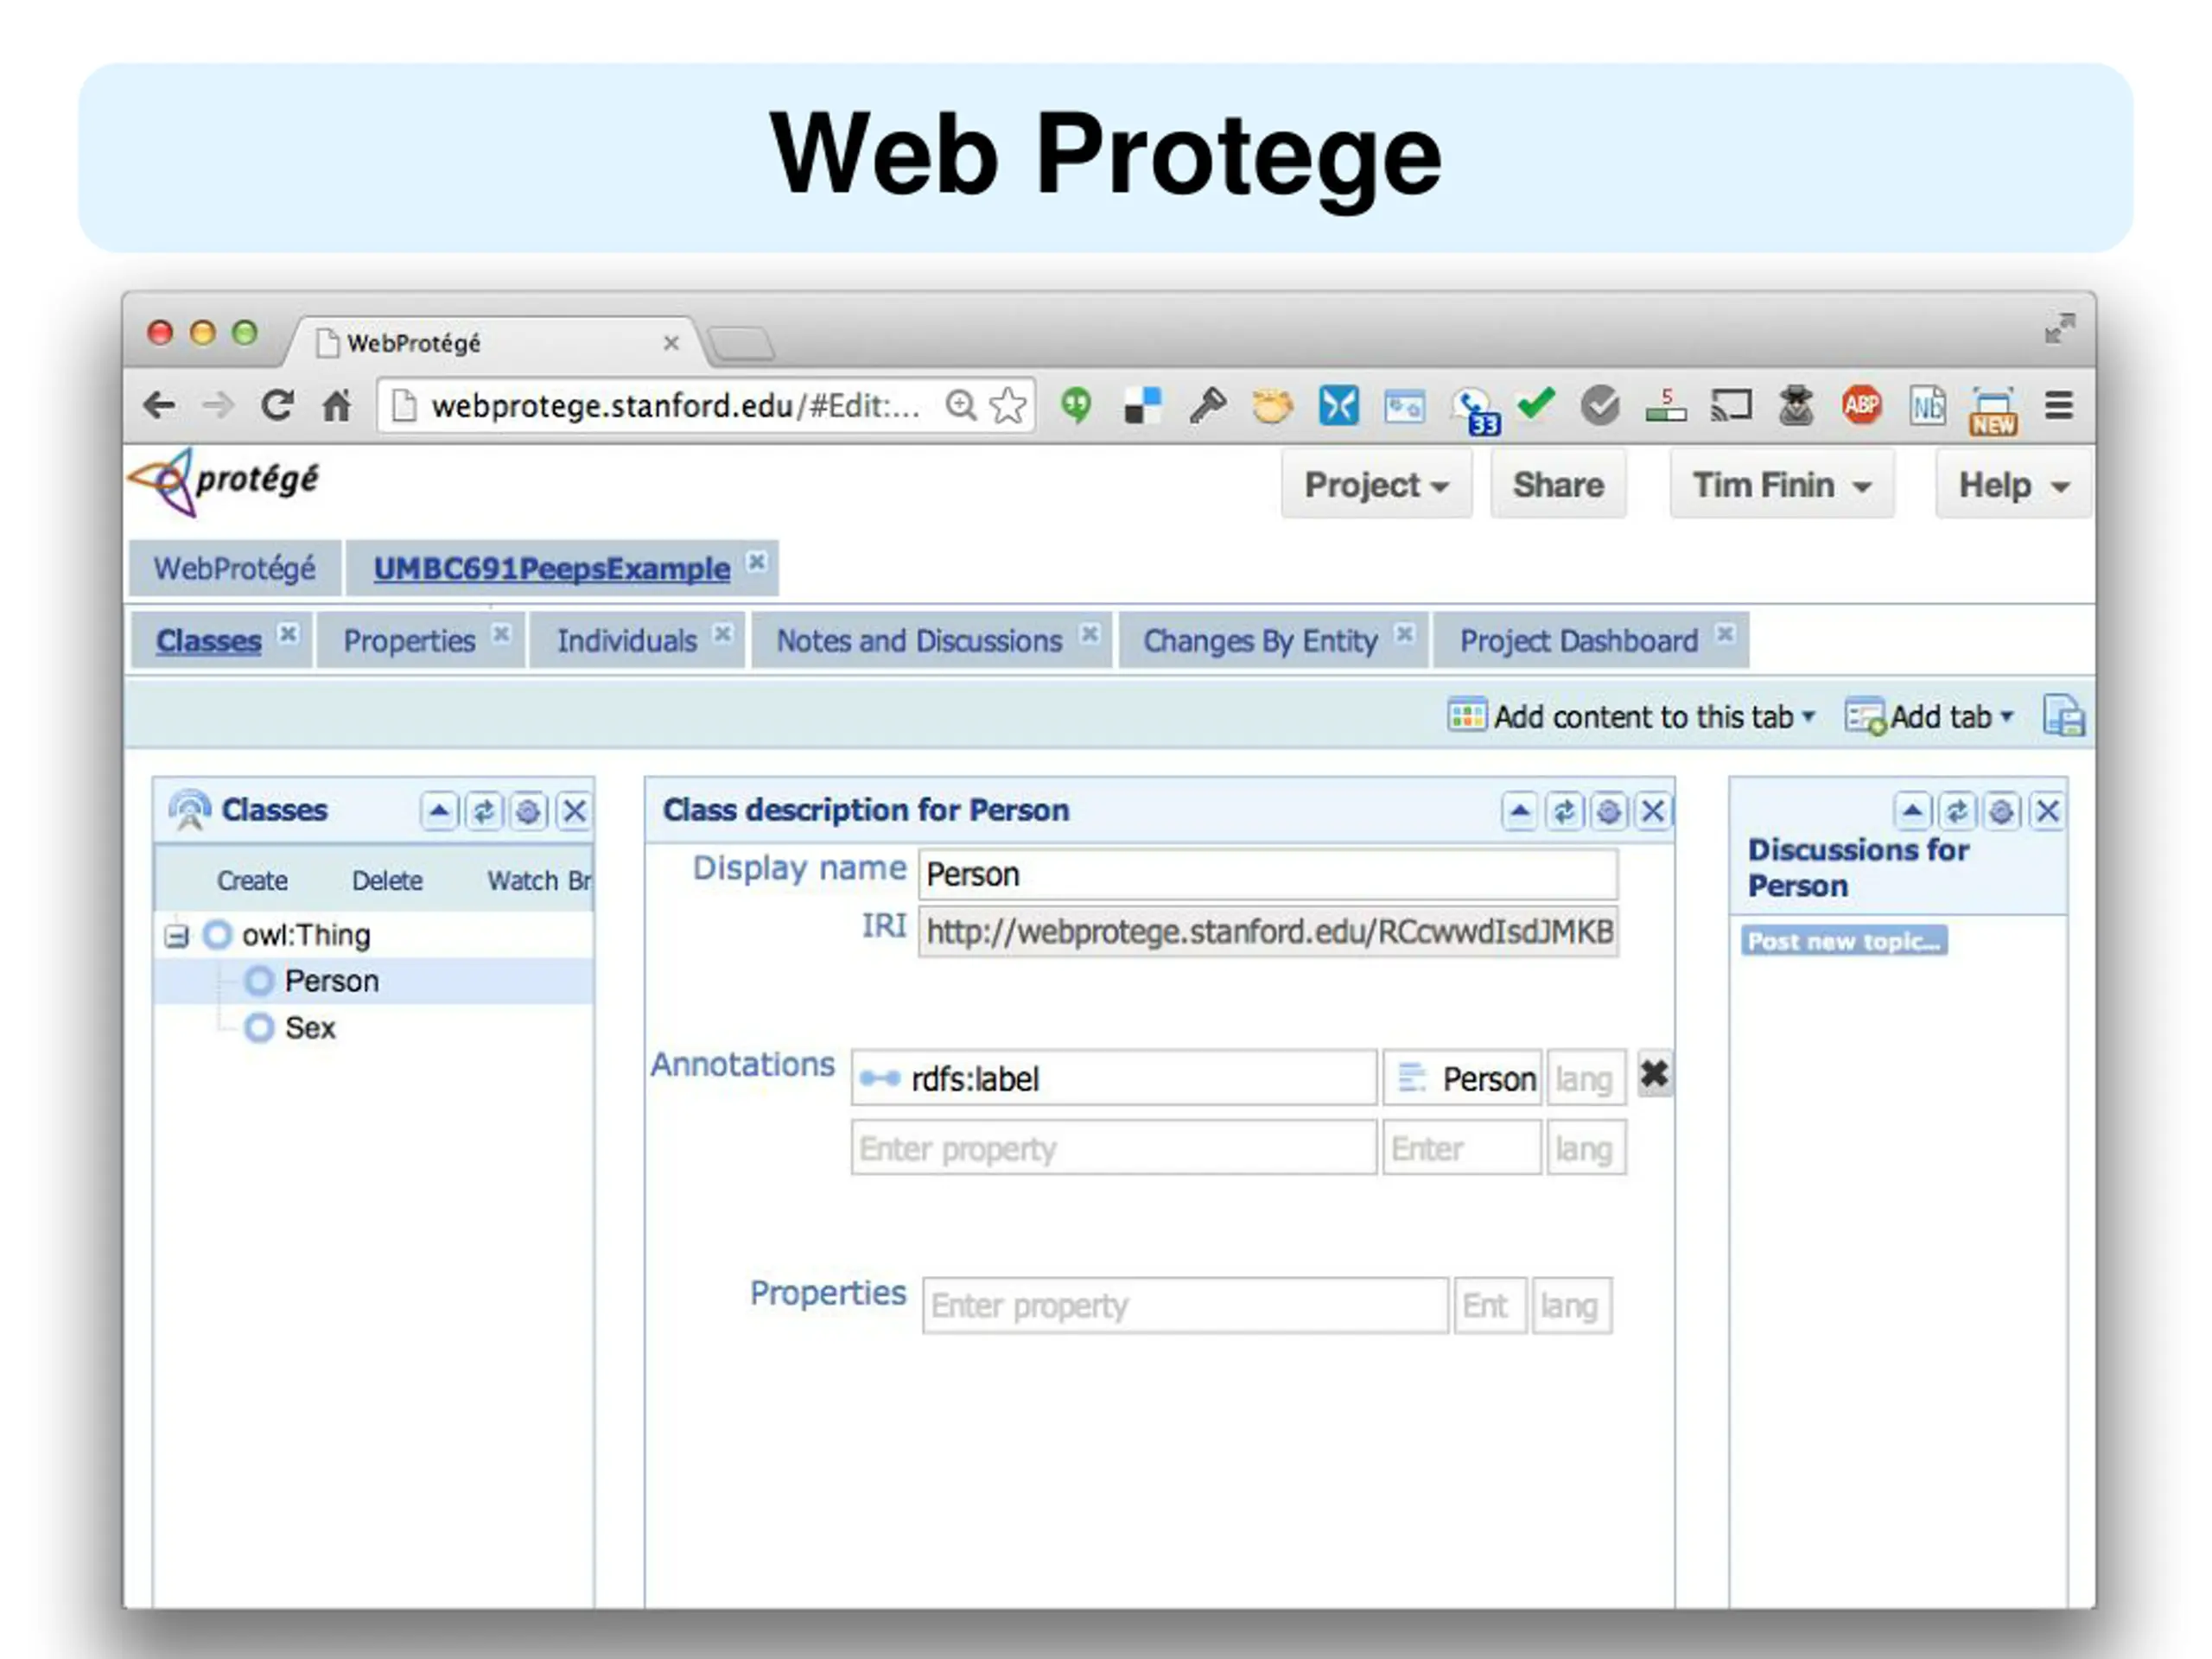Click the zoom magnifier in address bar

961,405
